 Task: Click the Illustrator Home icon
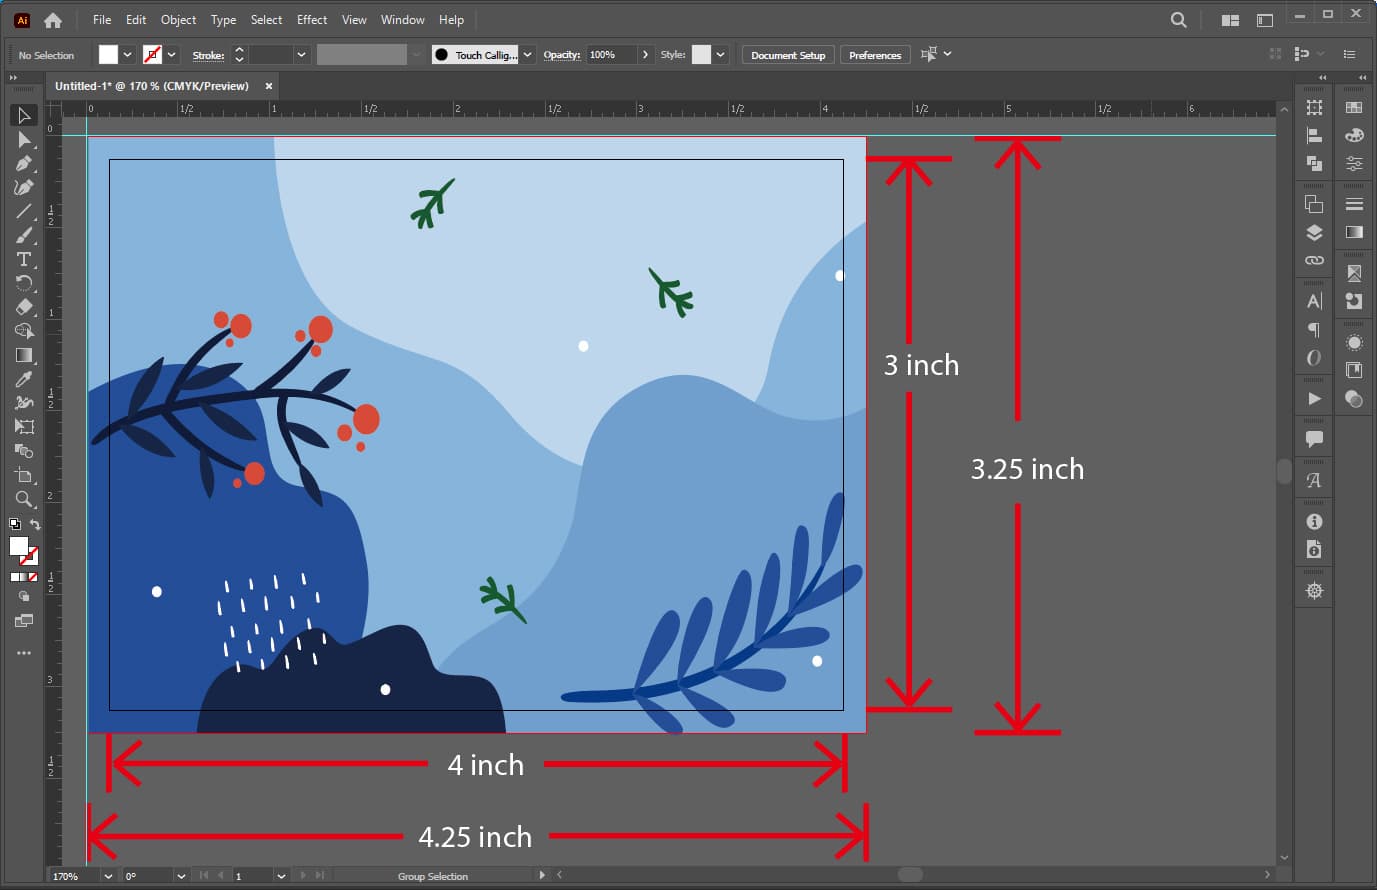pos(53,20)
